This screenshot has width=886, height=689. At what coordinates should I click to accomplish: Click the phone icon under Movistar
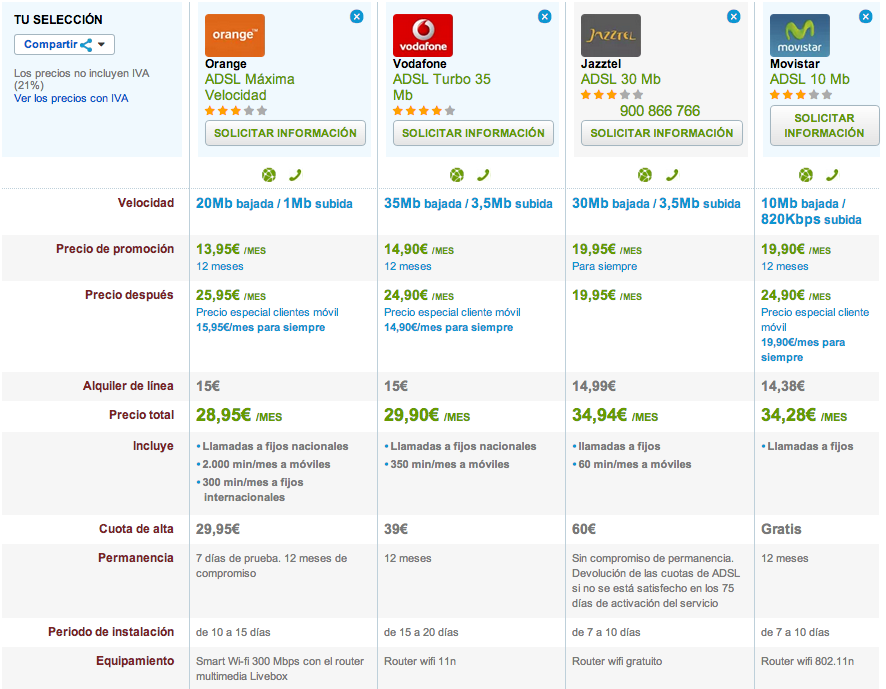pyautogui.click(x=832, y=175)
